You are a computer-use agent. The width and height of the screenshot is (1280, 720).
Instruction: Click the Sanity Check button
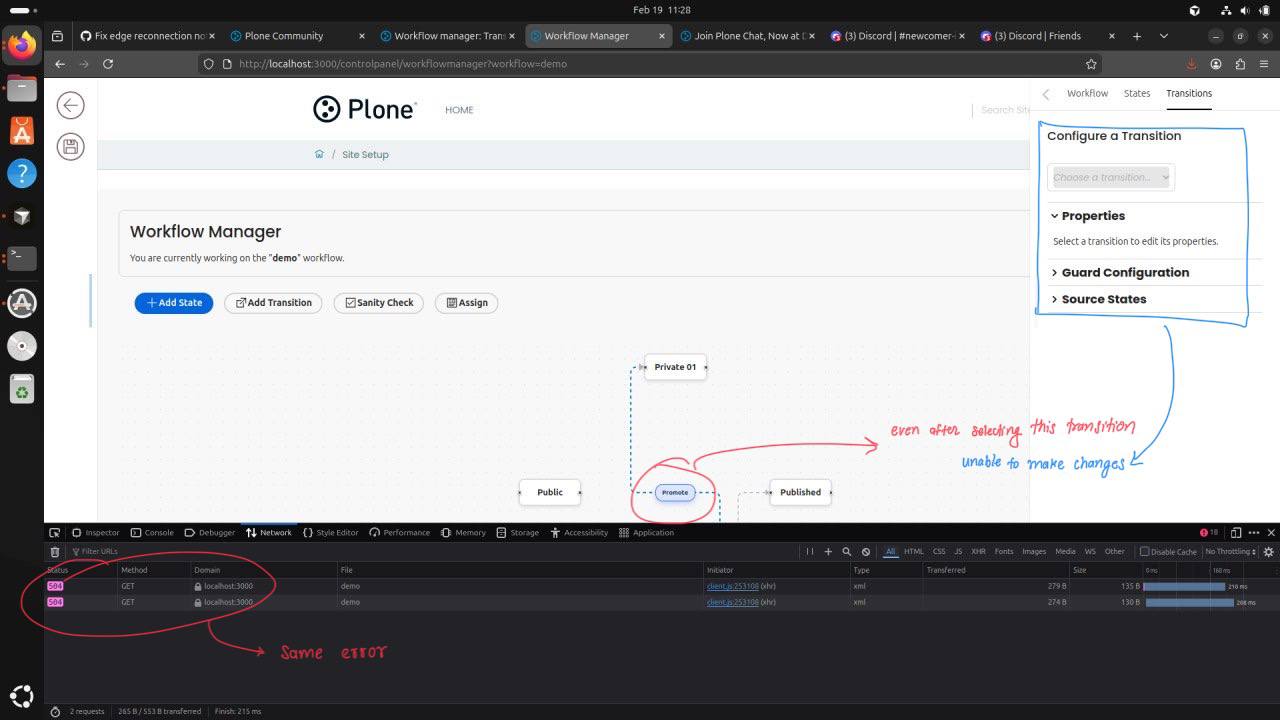(378, 303)
